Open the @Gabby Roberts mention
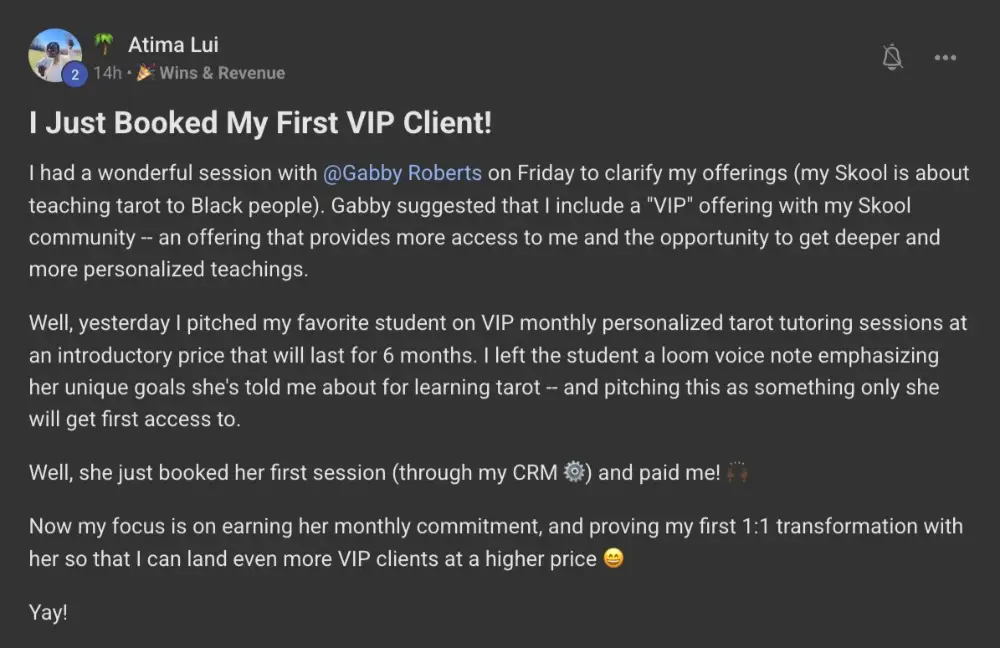Image resolution: width=1000 pixels, height=648 pixels. 402,173
